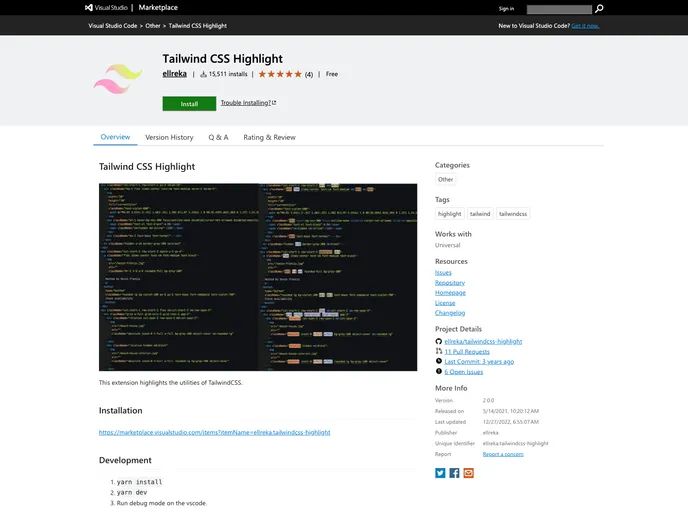Click the clock icon beside Last Commit

(438, 361)
